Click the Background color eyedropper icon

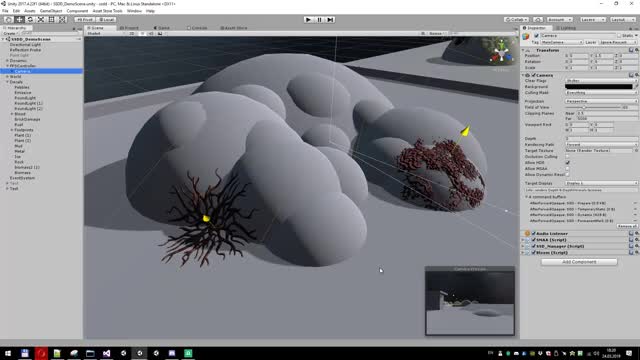click(x=636, y=87)
